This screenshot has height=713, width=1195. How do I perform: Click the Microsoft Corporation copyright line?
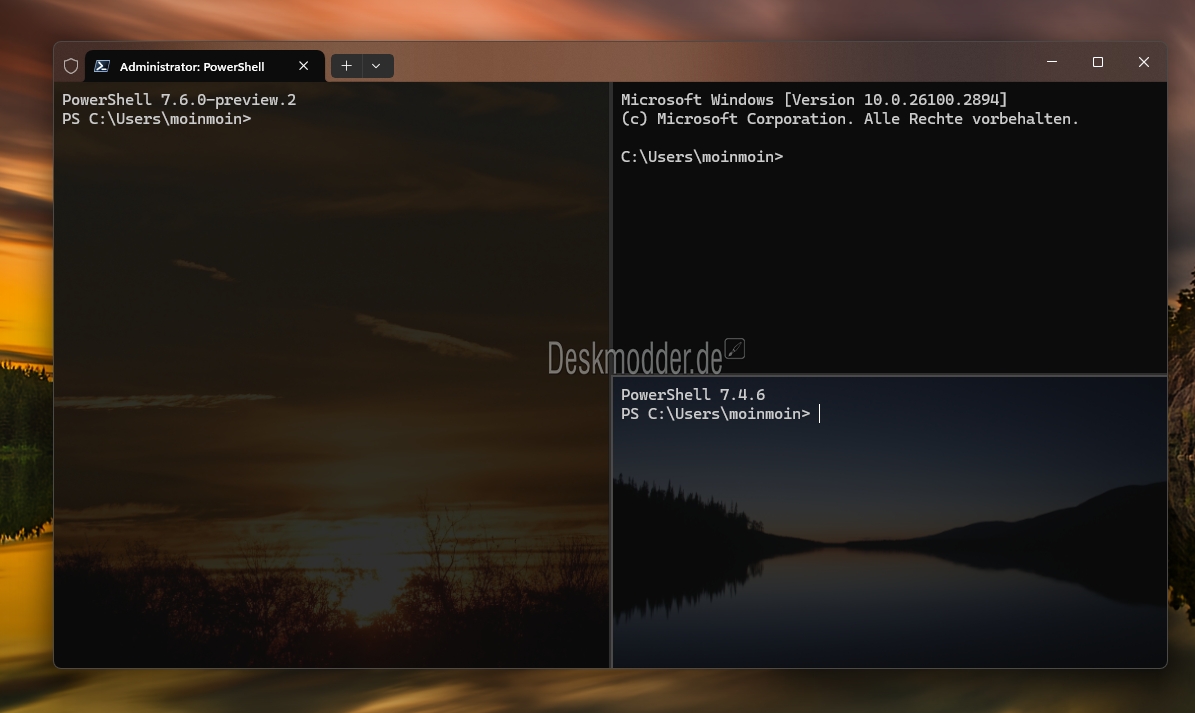coord(850,119)
